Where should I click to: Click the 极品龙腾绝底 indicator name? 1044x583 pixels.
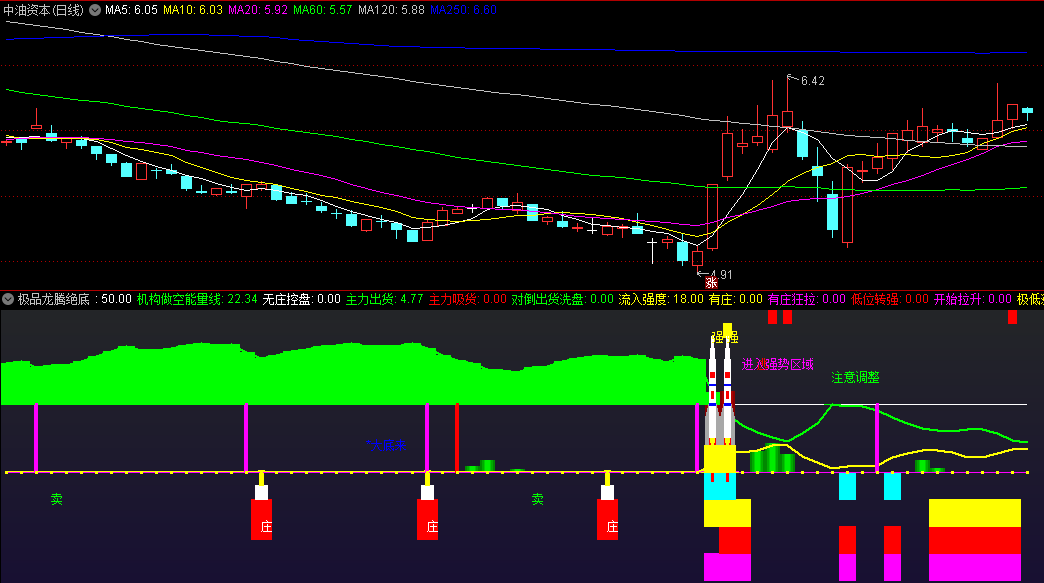(53, 299)
